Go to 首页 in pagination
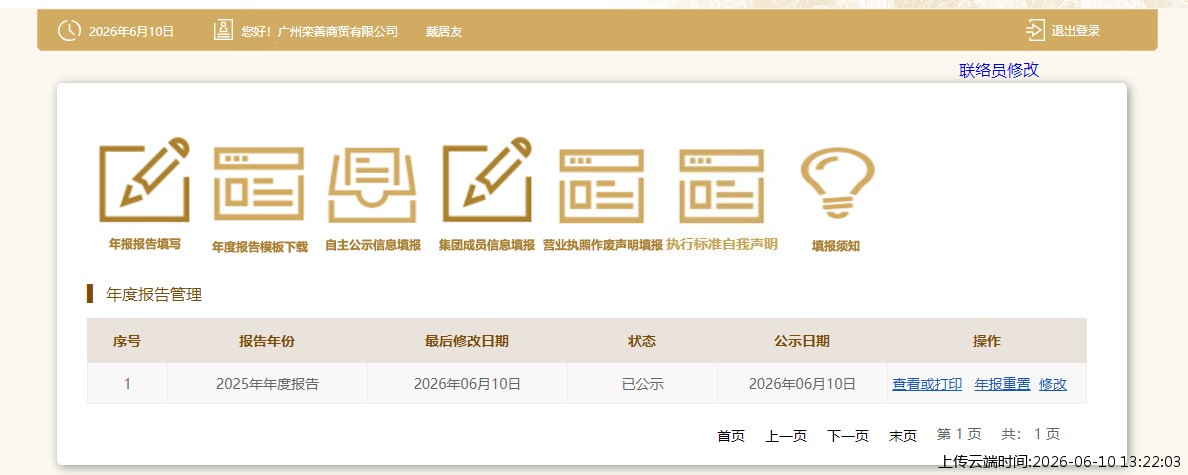1188x475 pixels. point(731,436)
